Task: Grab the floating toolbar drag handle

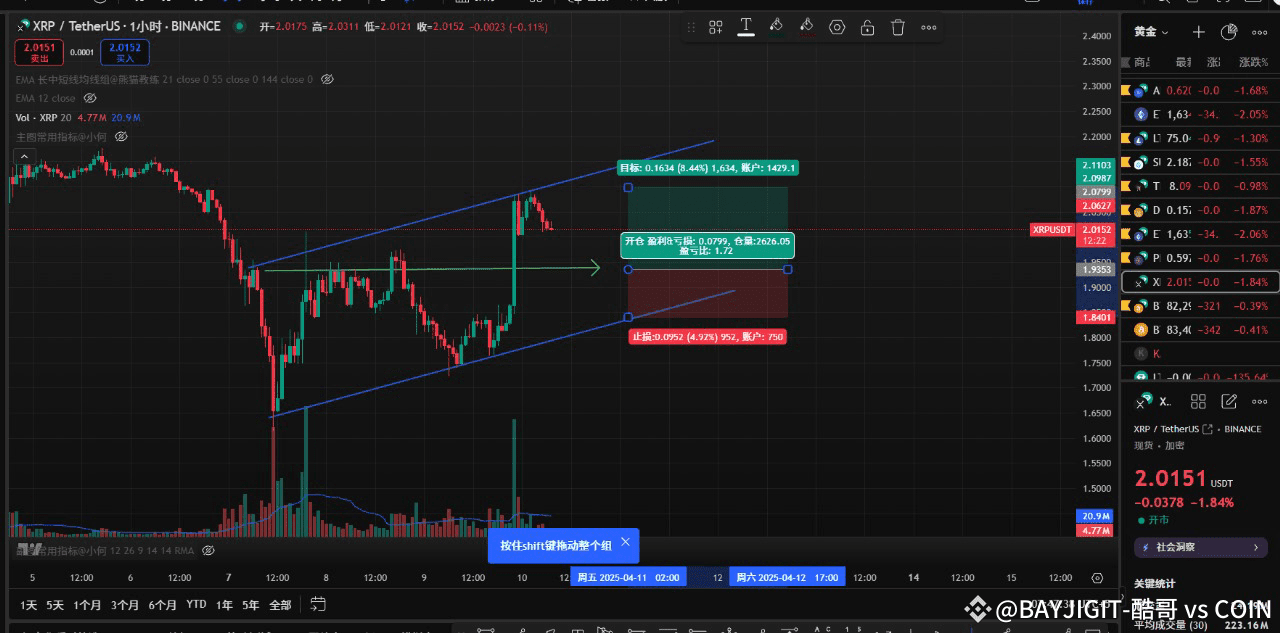Action: point(692,28)
